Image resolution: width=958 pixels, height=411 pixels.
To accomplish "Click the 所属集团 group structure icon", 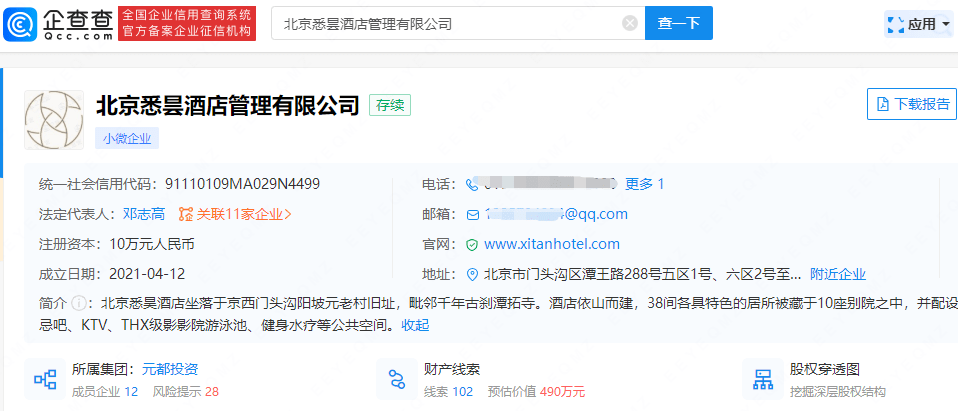I will pyautogui.click(x=45, y=379).
